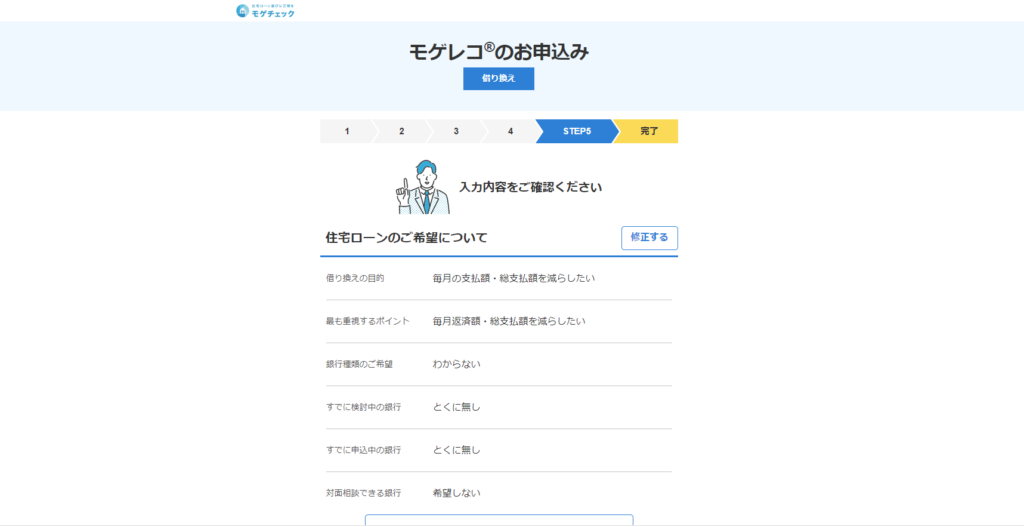Go to step 3 in progress bar
The width and height of the screenshot is (1024, 527).
(x=456, y=131)
